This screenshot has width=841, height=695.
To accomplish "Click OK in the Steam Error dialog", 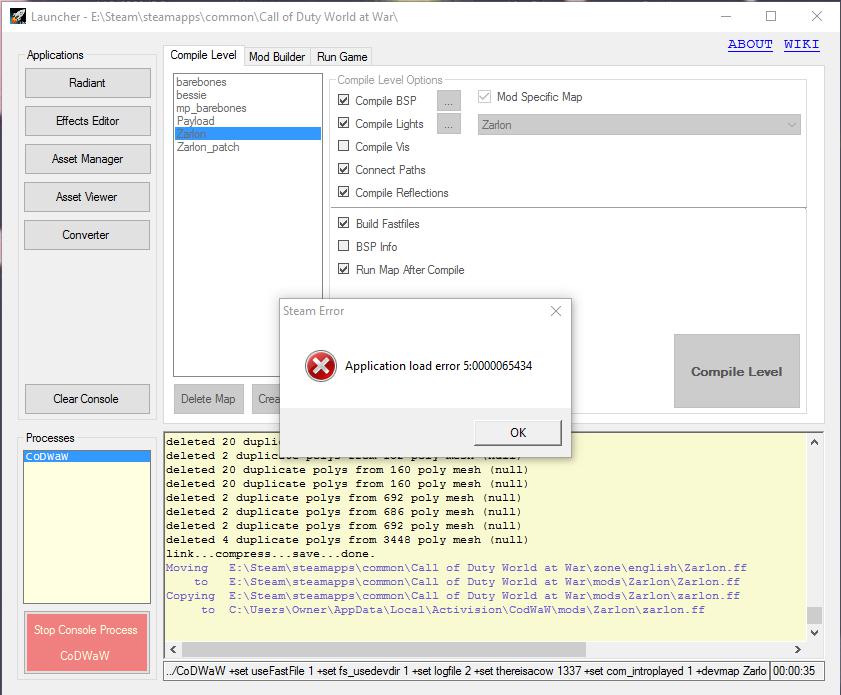I will coord(518,432).
